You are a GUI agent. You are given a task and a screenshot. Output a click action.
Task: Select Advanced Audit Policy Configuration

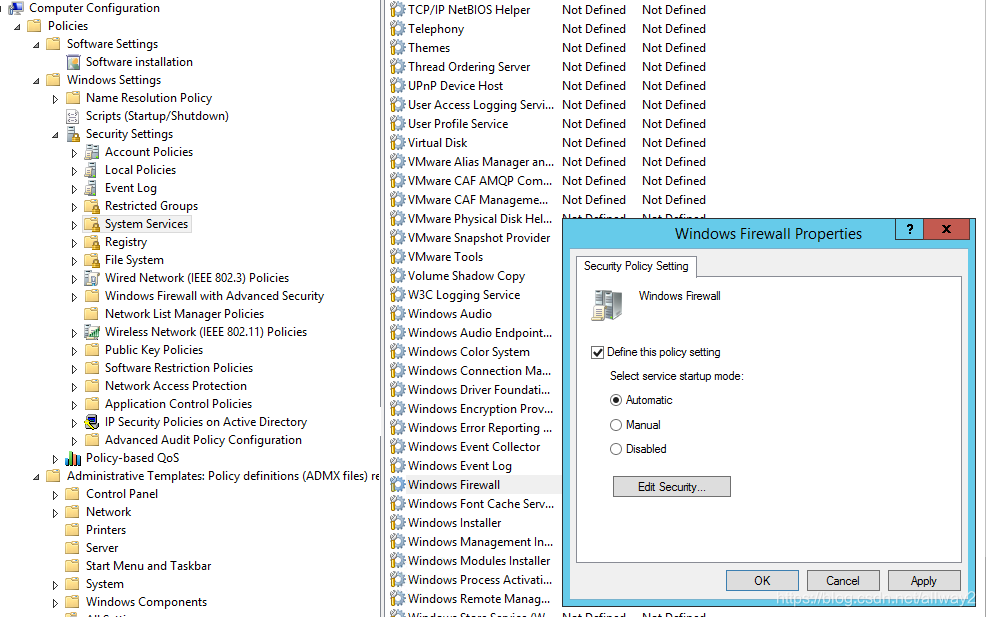[x=203, y=440]
